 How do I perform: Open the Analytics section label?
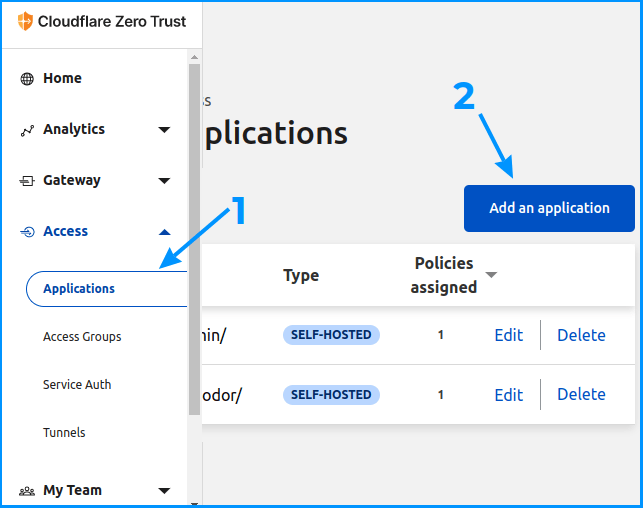[x=74, y=129]
